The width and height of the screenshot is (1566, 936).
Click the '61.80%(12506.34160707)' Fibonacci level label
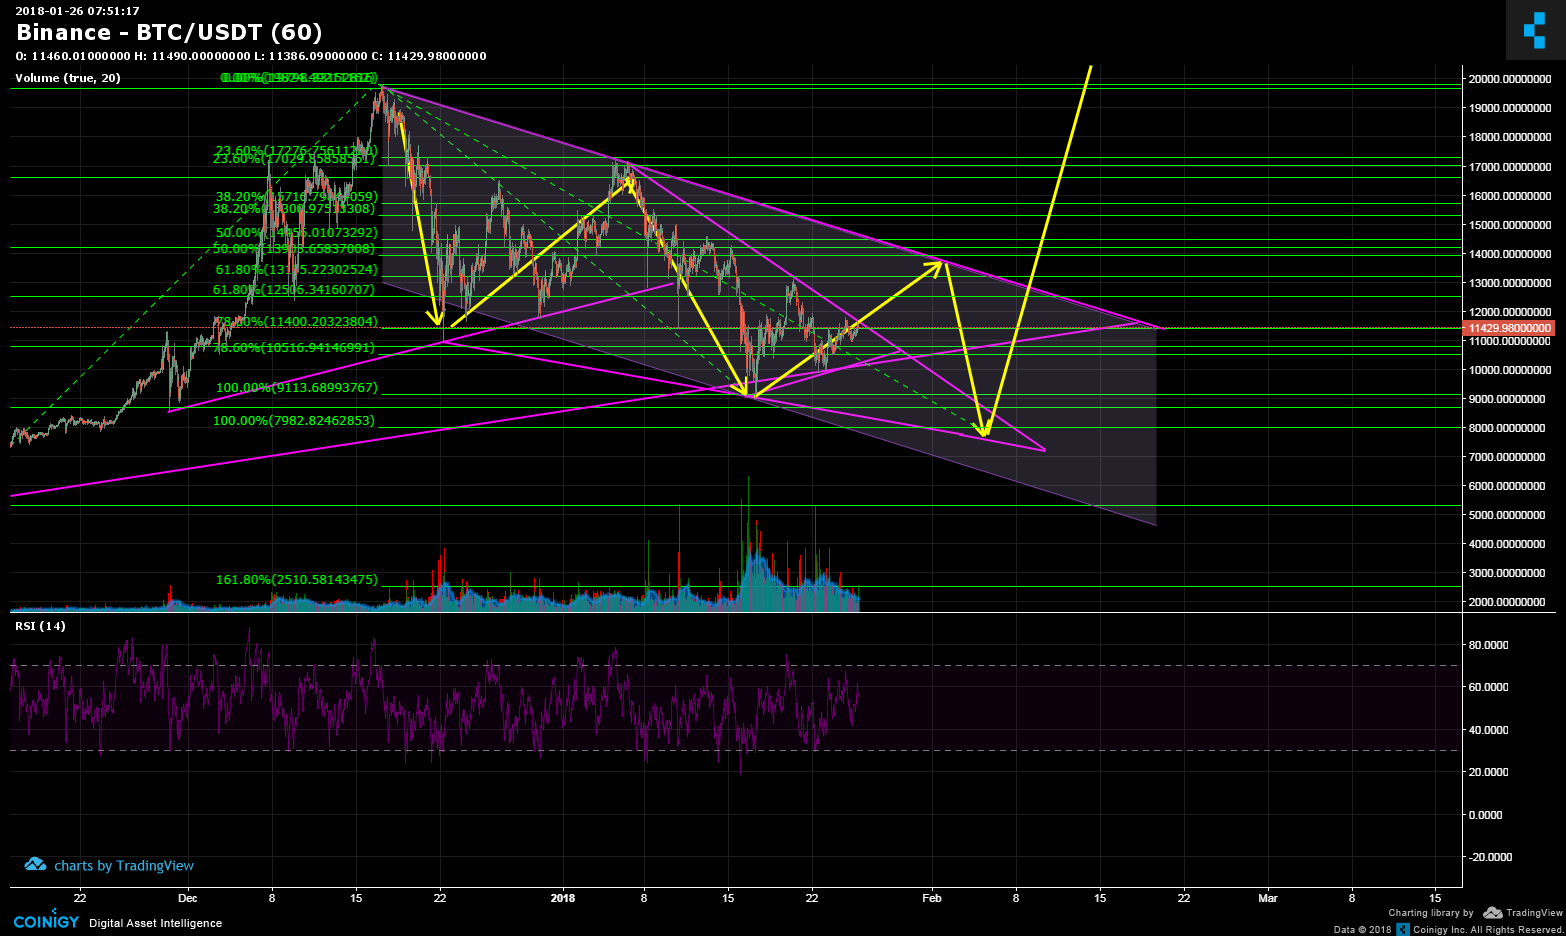pyautogui.click(x=292, y=290)
